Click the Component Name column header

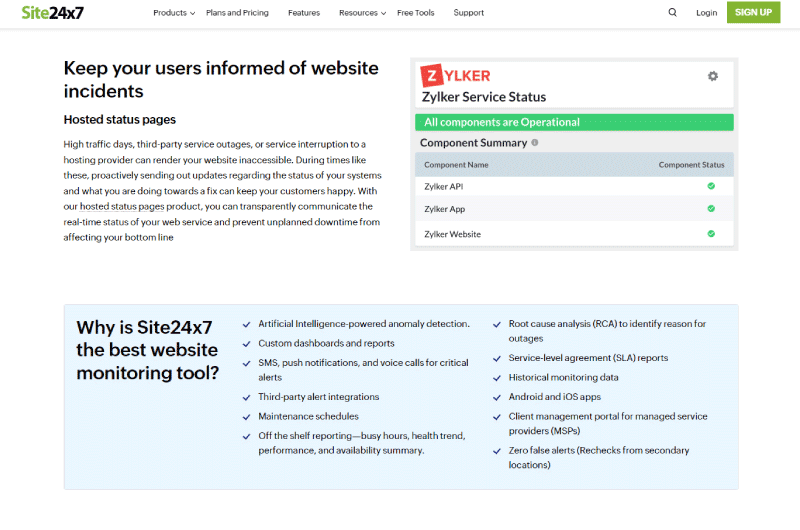456,165
